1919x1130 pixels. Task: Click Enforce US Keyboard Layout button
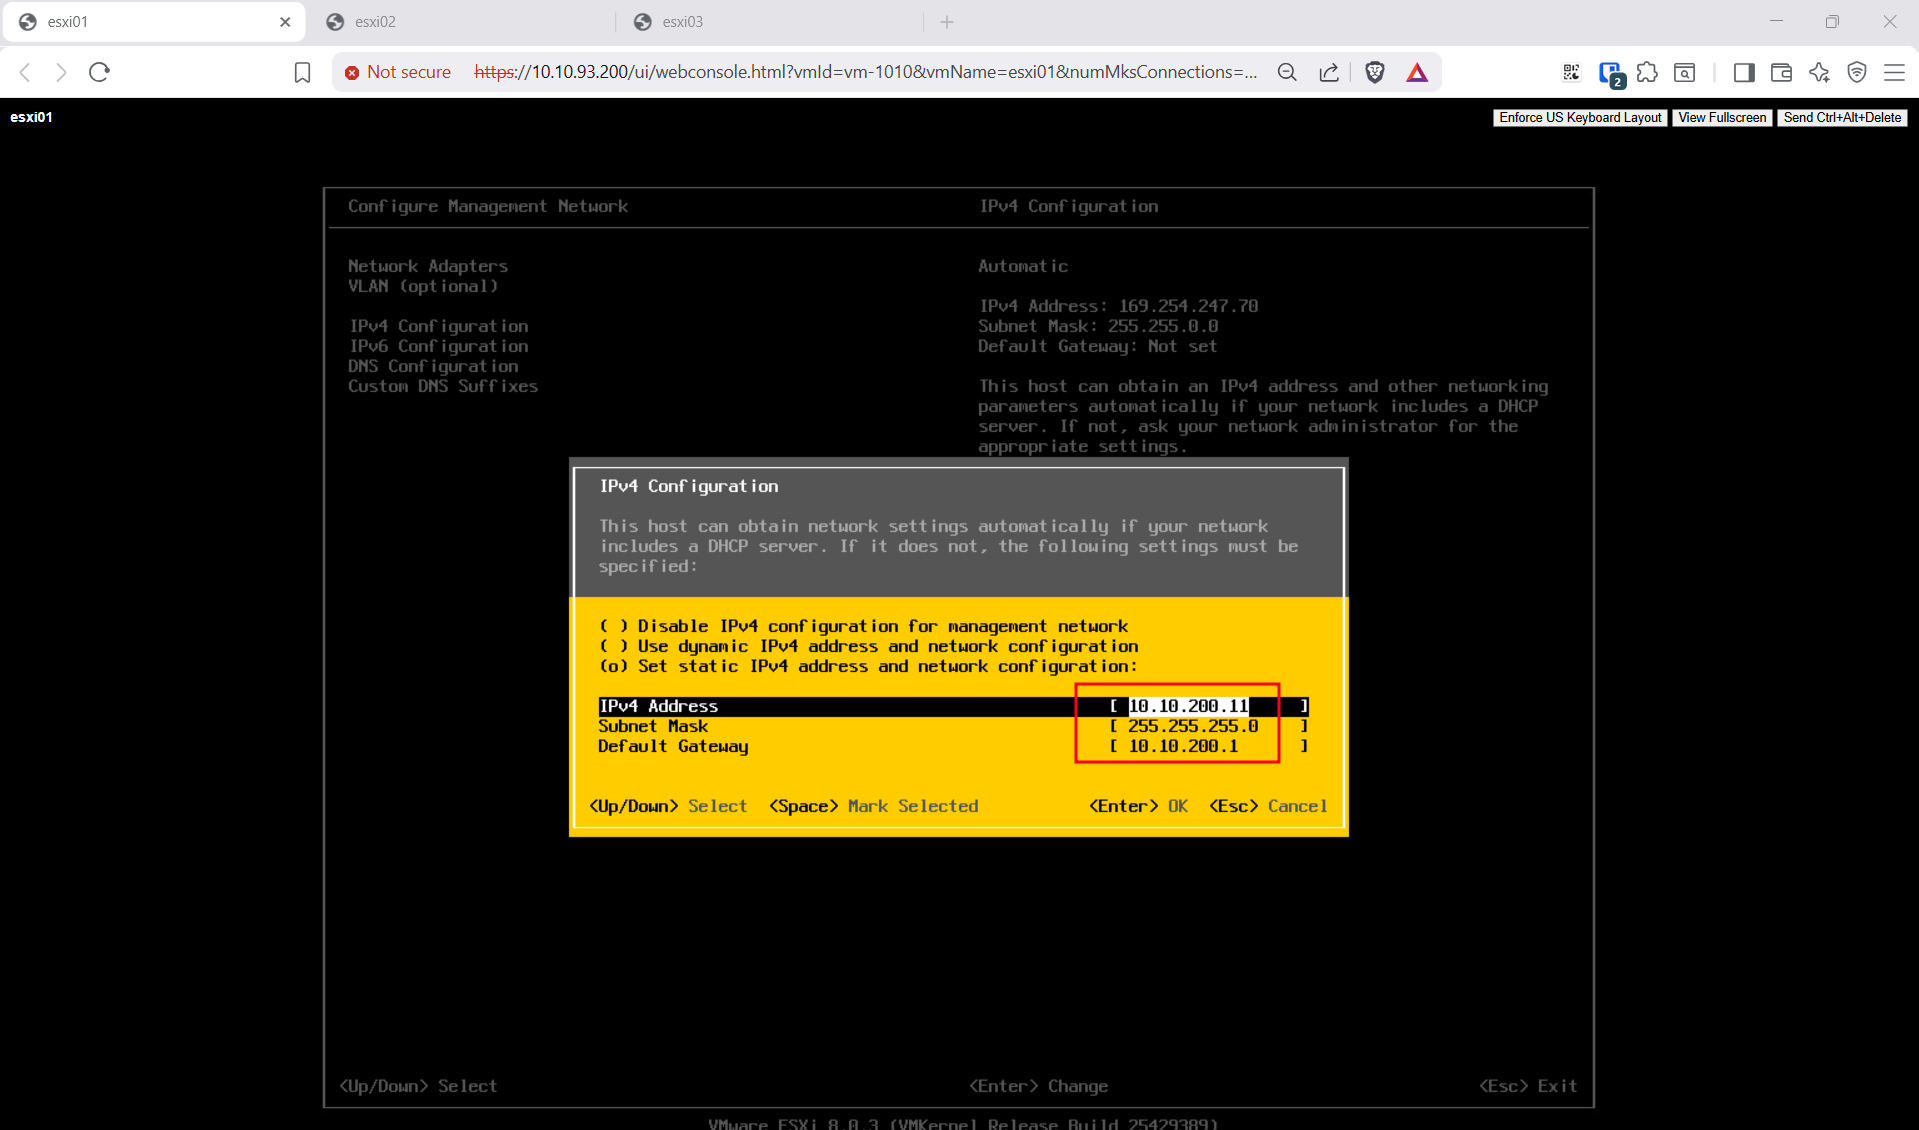click(1580, 118)
